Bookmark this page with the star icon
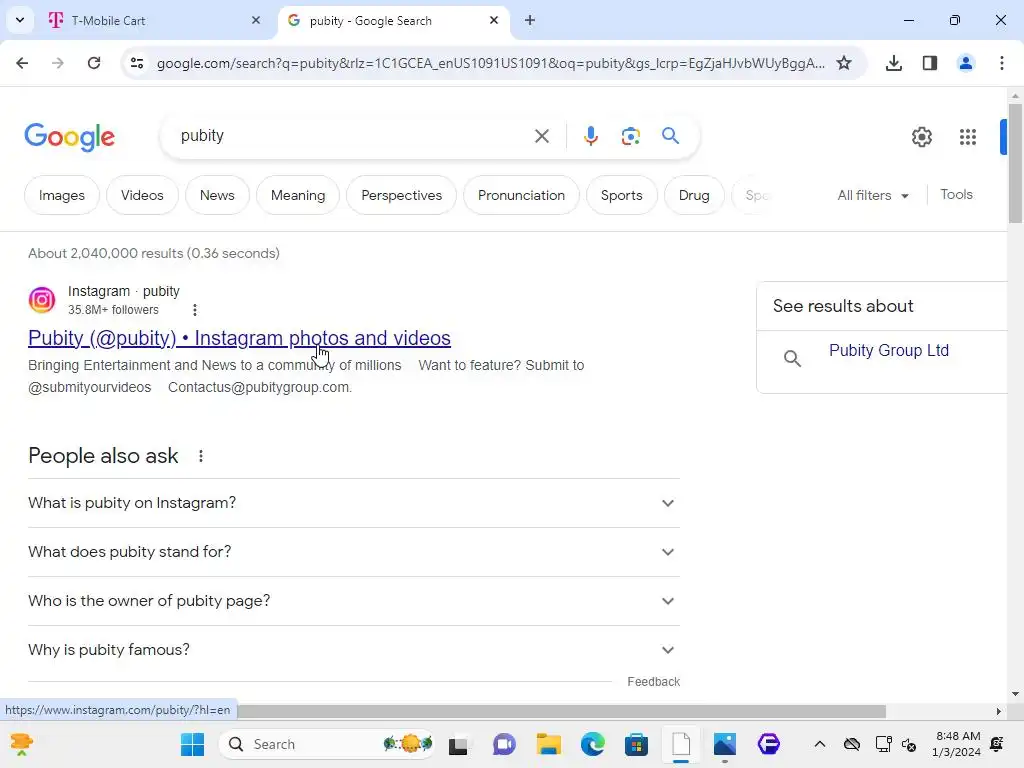This screenshot has height=768, width=1024. click(x=844, y=63)
